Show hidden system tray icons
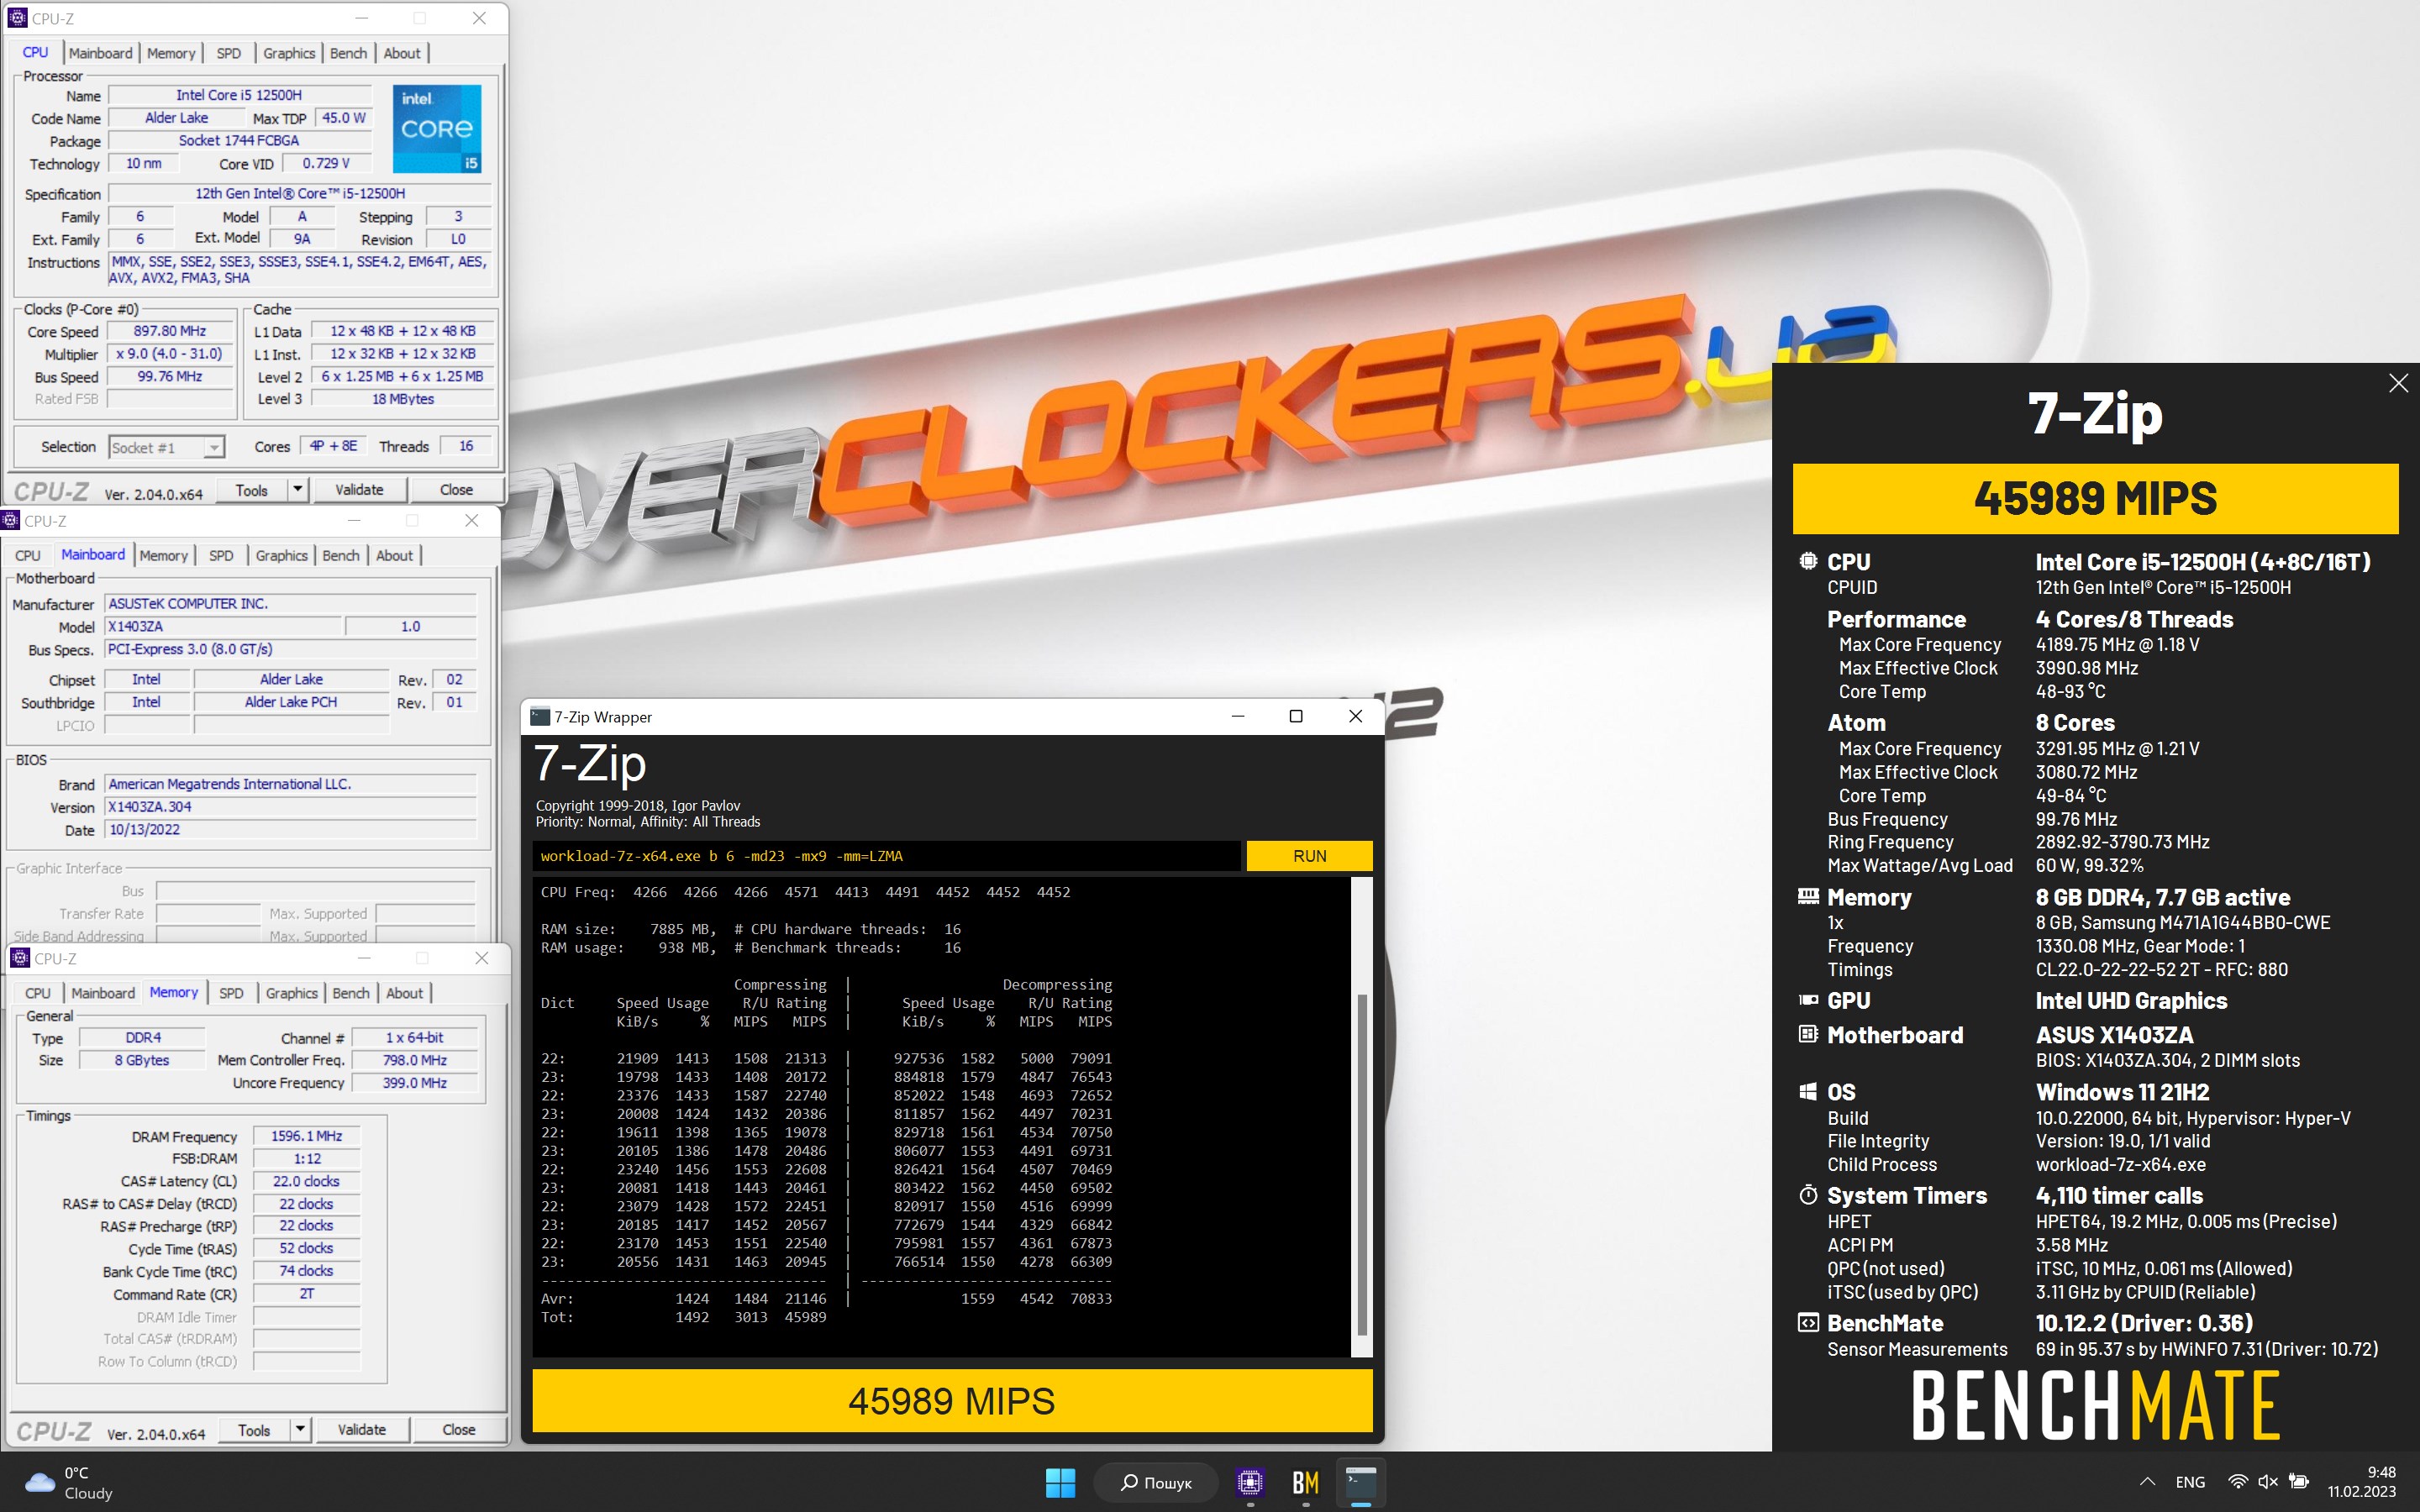This screenshot has width=2420, height=1512. [2147, 1482]
